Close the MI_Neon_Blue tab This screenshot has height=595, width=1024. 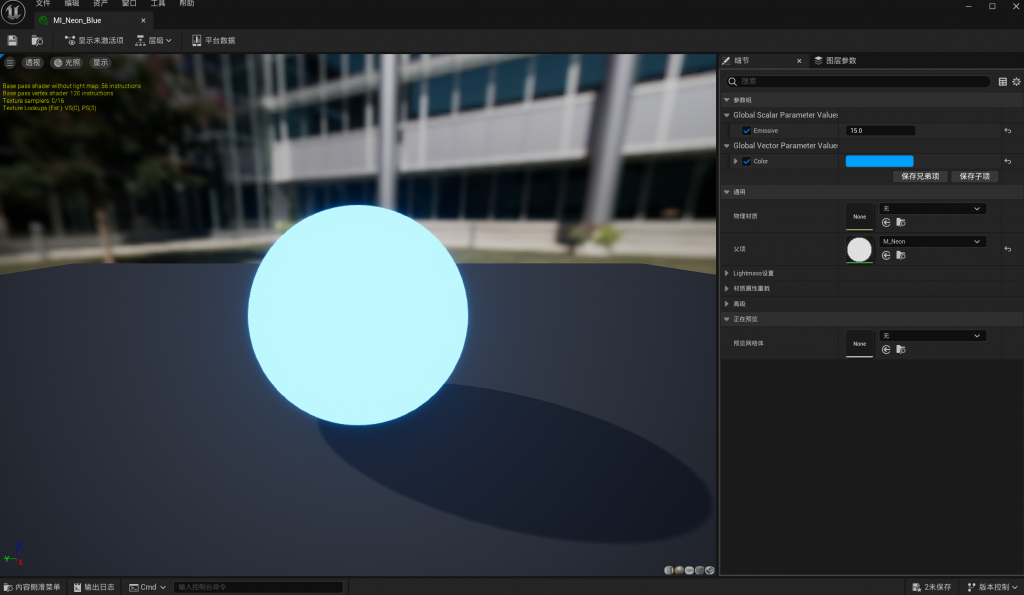pyautogui.click(x=143, y=20)
